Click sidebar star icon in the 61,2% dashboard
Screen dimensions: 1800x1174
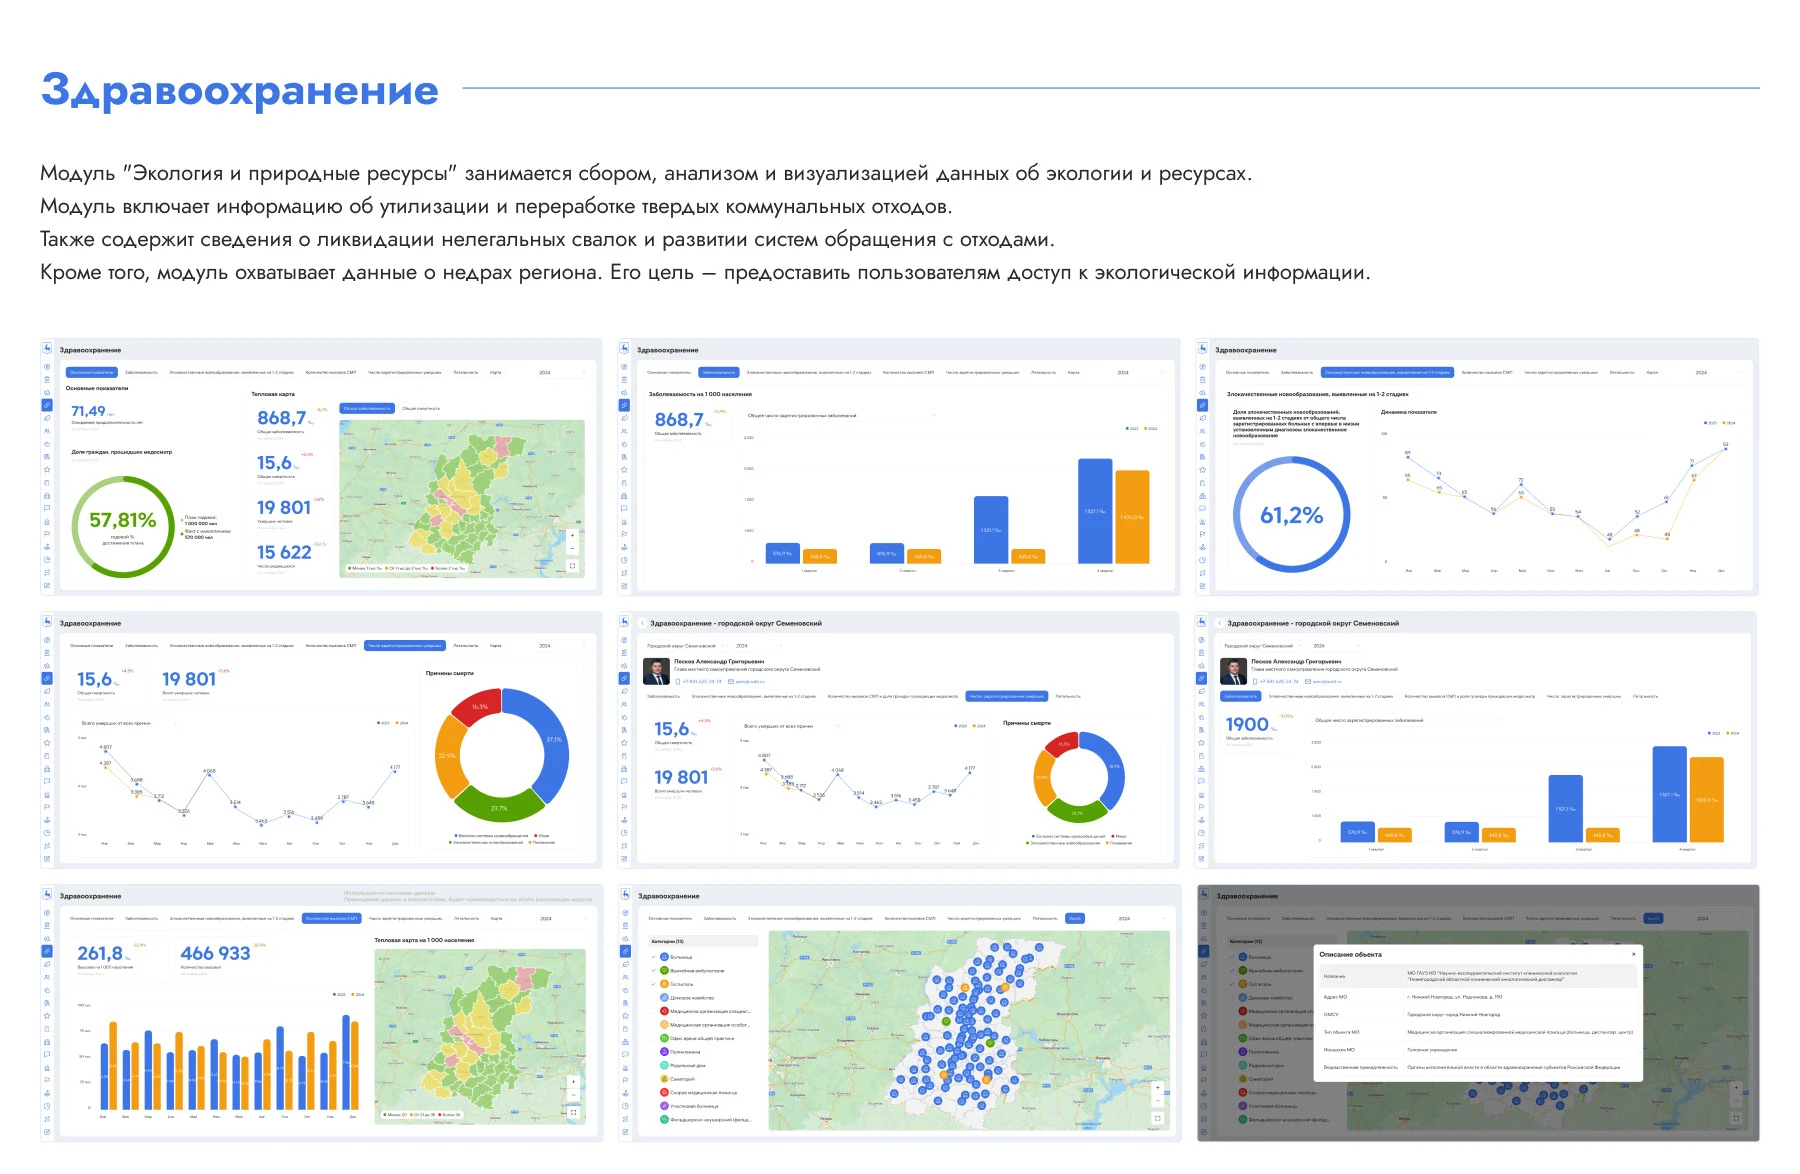click(1202, 469)
